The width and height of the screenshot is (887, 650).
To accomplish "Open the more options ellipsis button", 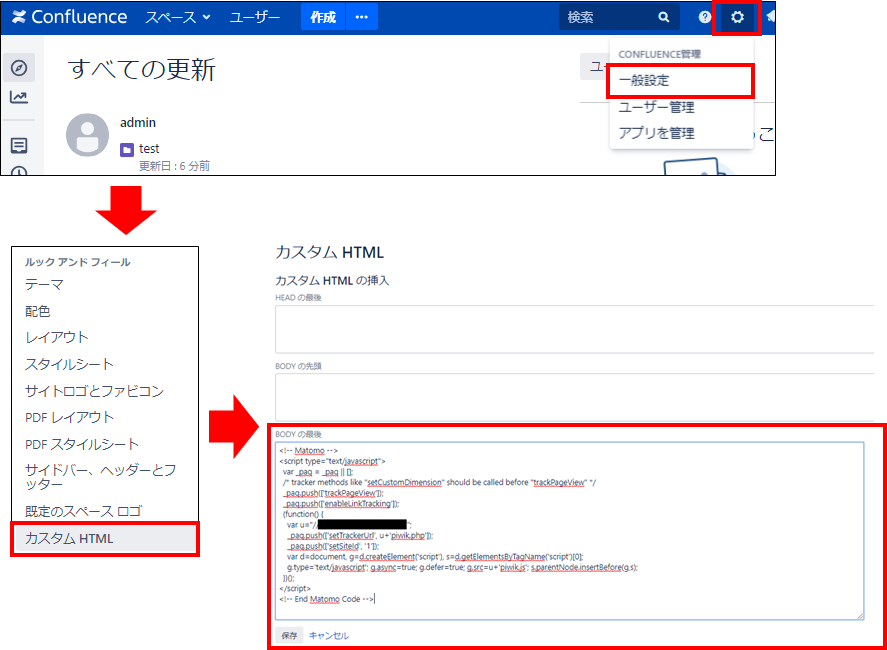I will (362, 17).
